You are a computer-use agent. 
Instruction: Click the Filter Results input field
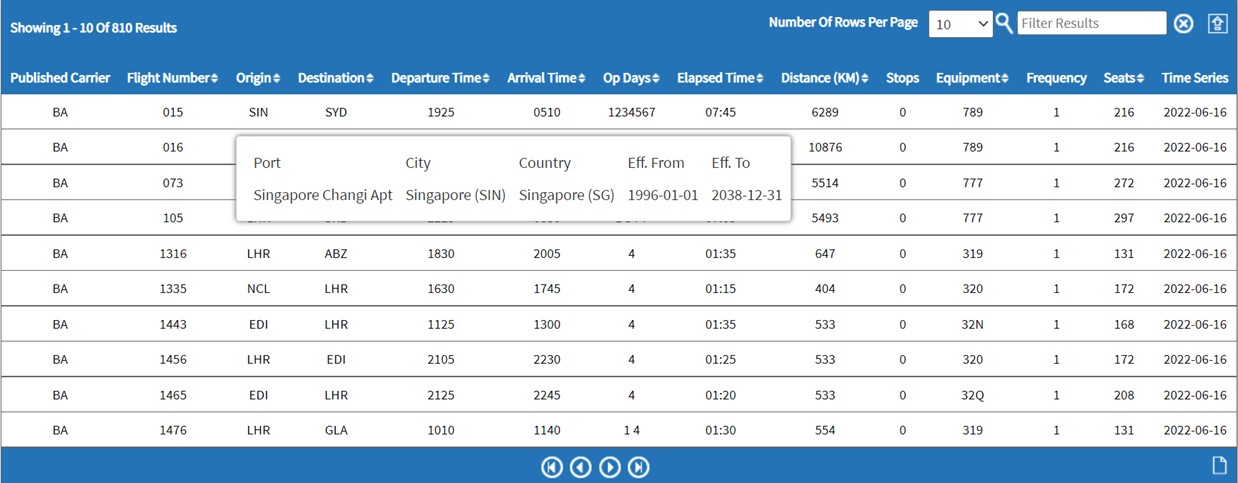click(x=1091, y=23)
